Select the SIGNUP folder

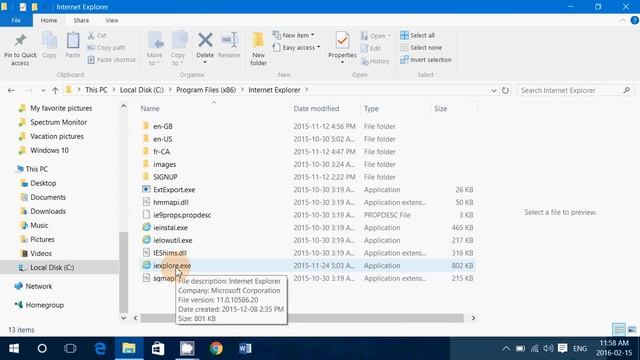[x=165, y=177]
